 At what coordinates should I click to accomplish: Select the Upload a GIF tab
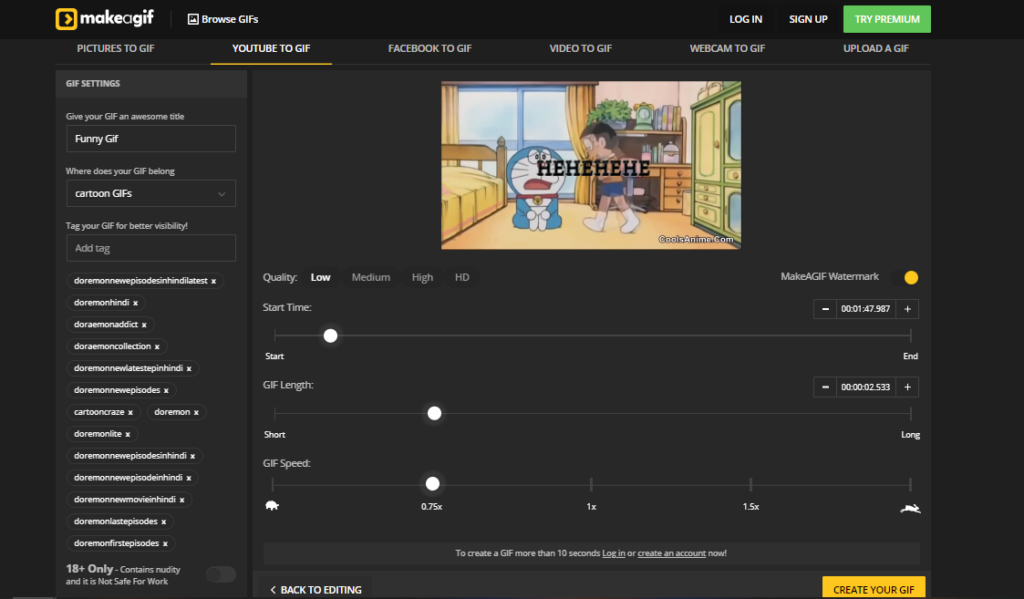pyautogui.click(x=876, y=48)
